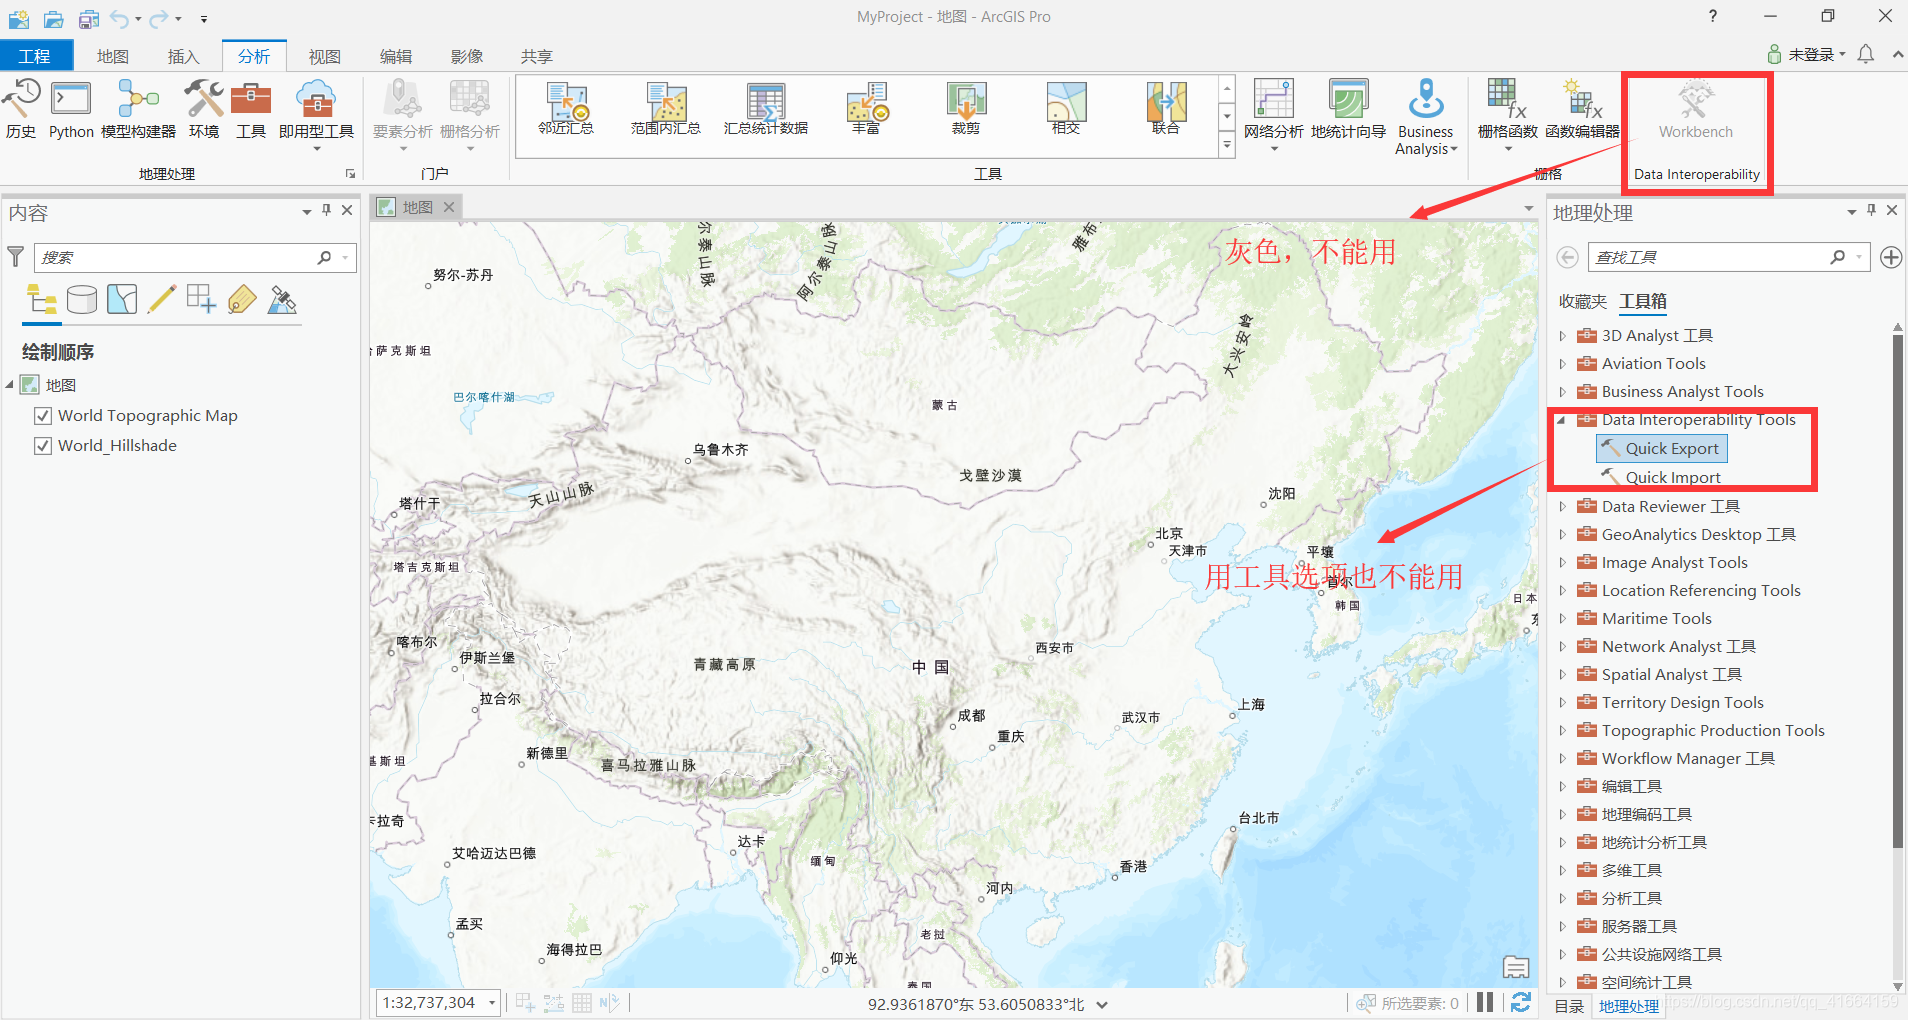This screenshot has width=1908, height=1020.
Task: Select the Clip (裁剪) tool
Action: pos(966,108)
